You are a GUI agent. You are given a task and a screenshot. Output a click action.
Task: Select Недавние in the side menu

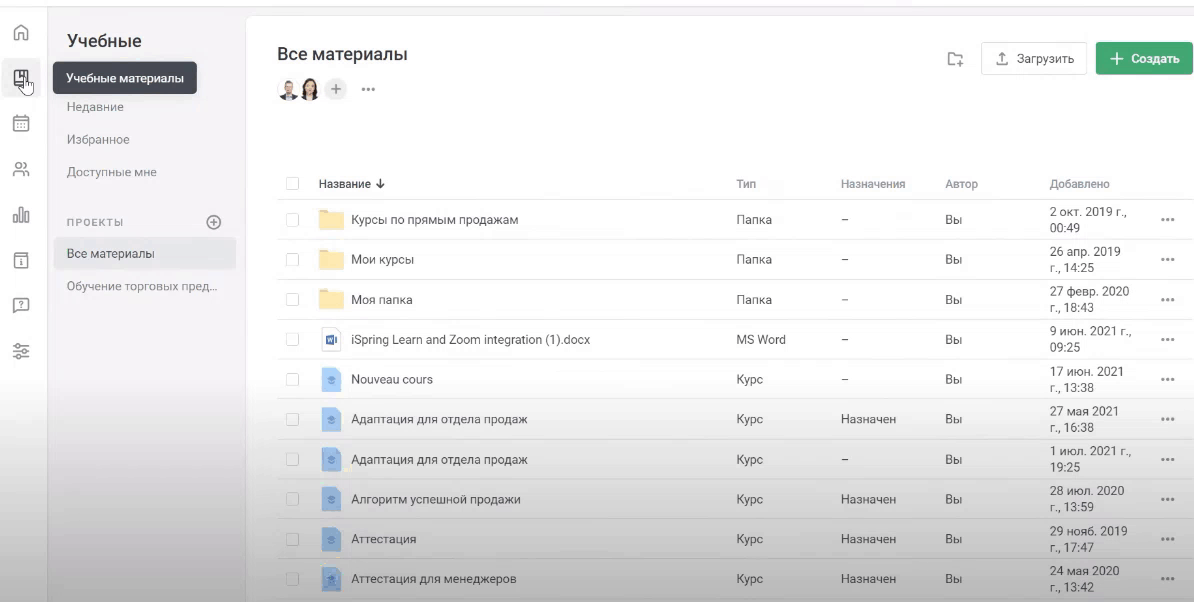click(x=95, y=107)
